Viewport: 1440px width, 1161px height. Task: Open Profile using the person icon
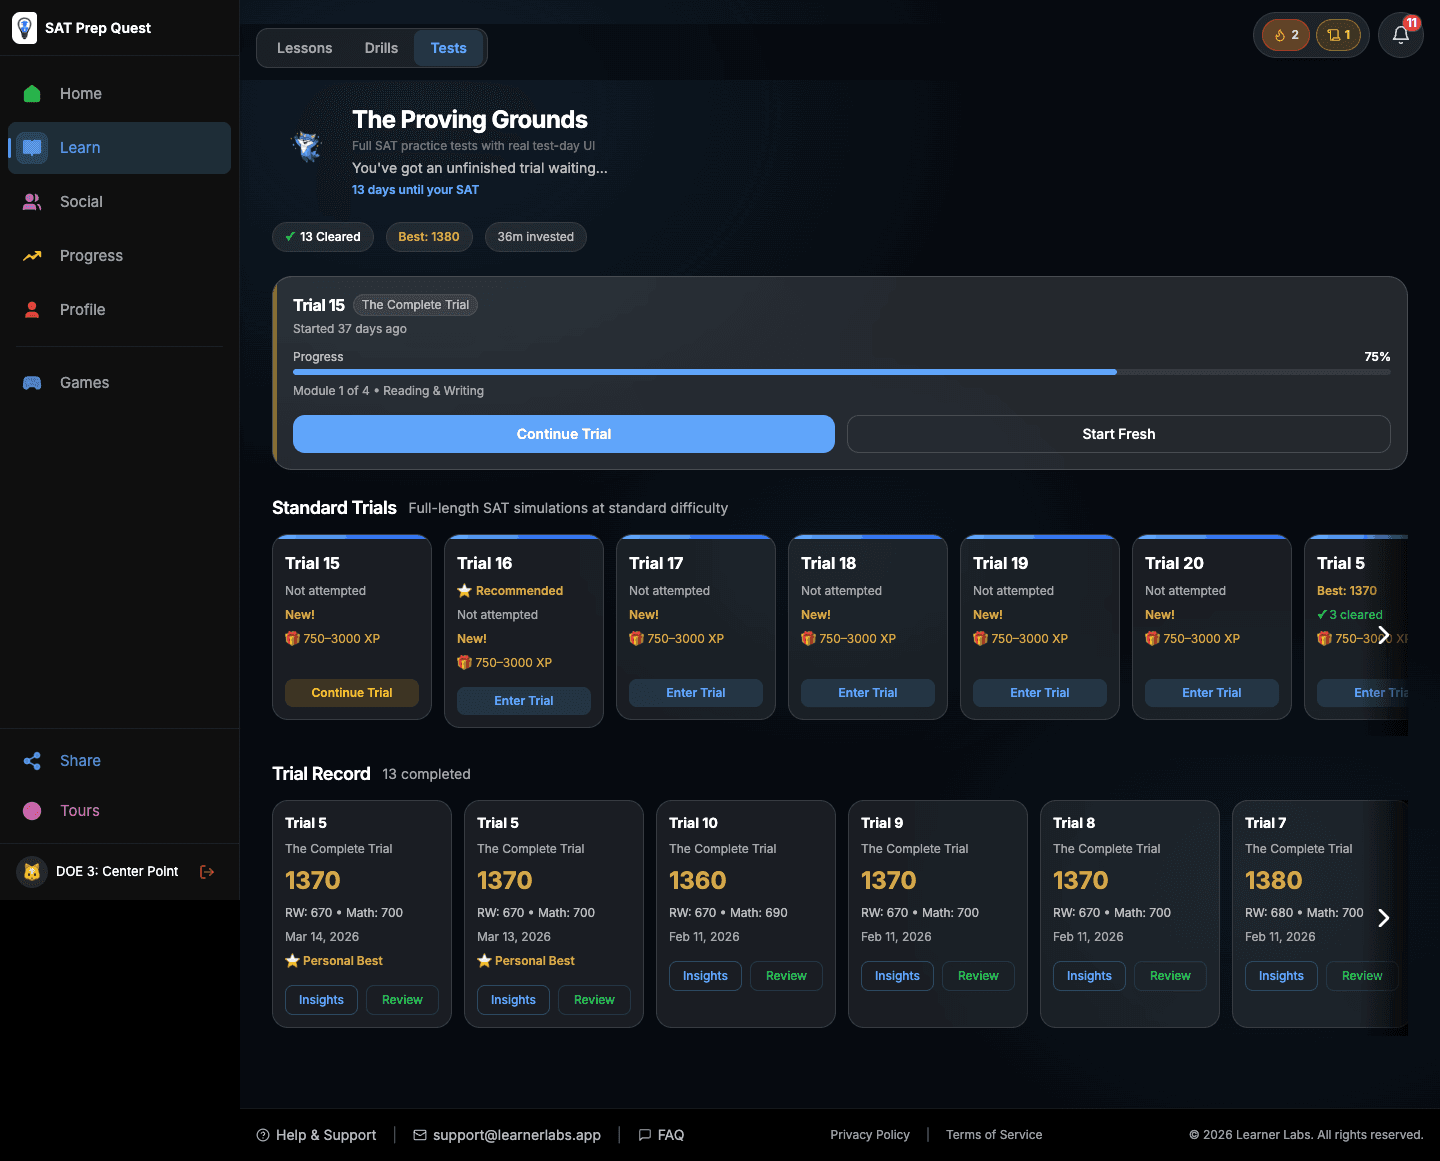click(x=31, y=309)
